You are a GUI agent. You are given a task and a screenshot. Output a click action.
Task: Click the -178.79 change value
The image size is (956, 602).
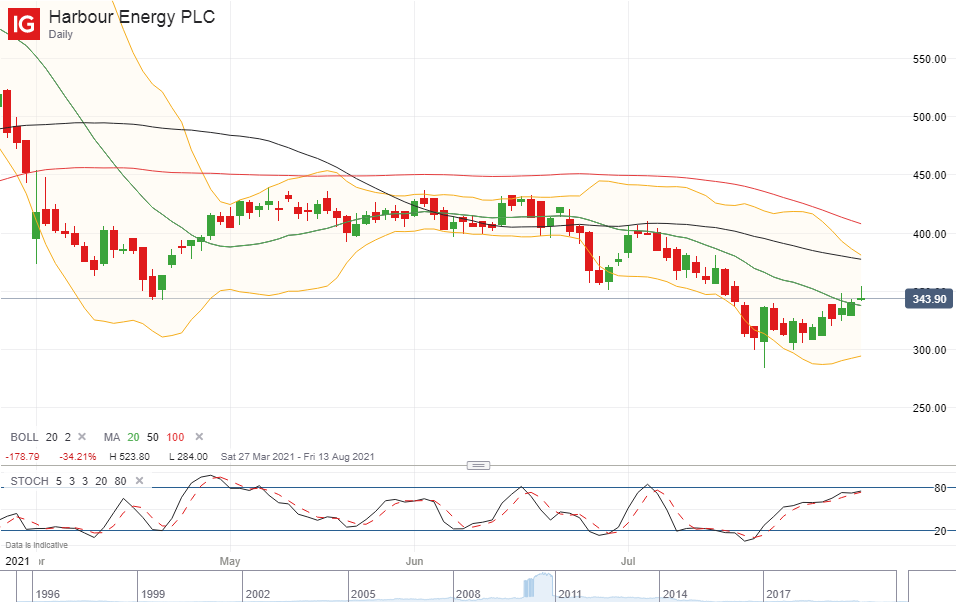coord(23,457)
